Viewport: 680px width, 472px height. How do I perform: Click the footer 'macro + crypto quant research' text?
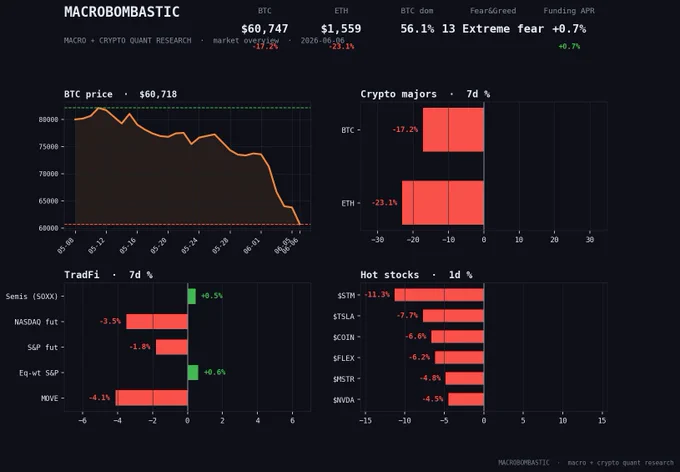[621, 463]
